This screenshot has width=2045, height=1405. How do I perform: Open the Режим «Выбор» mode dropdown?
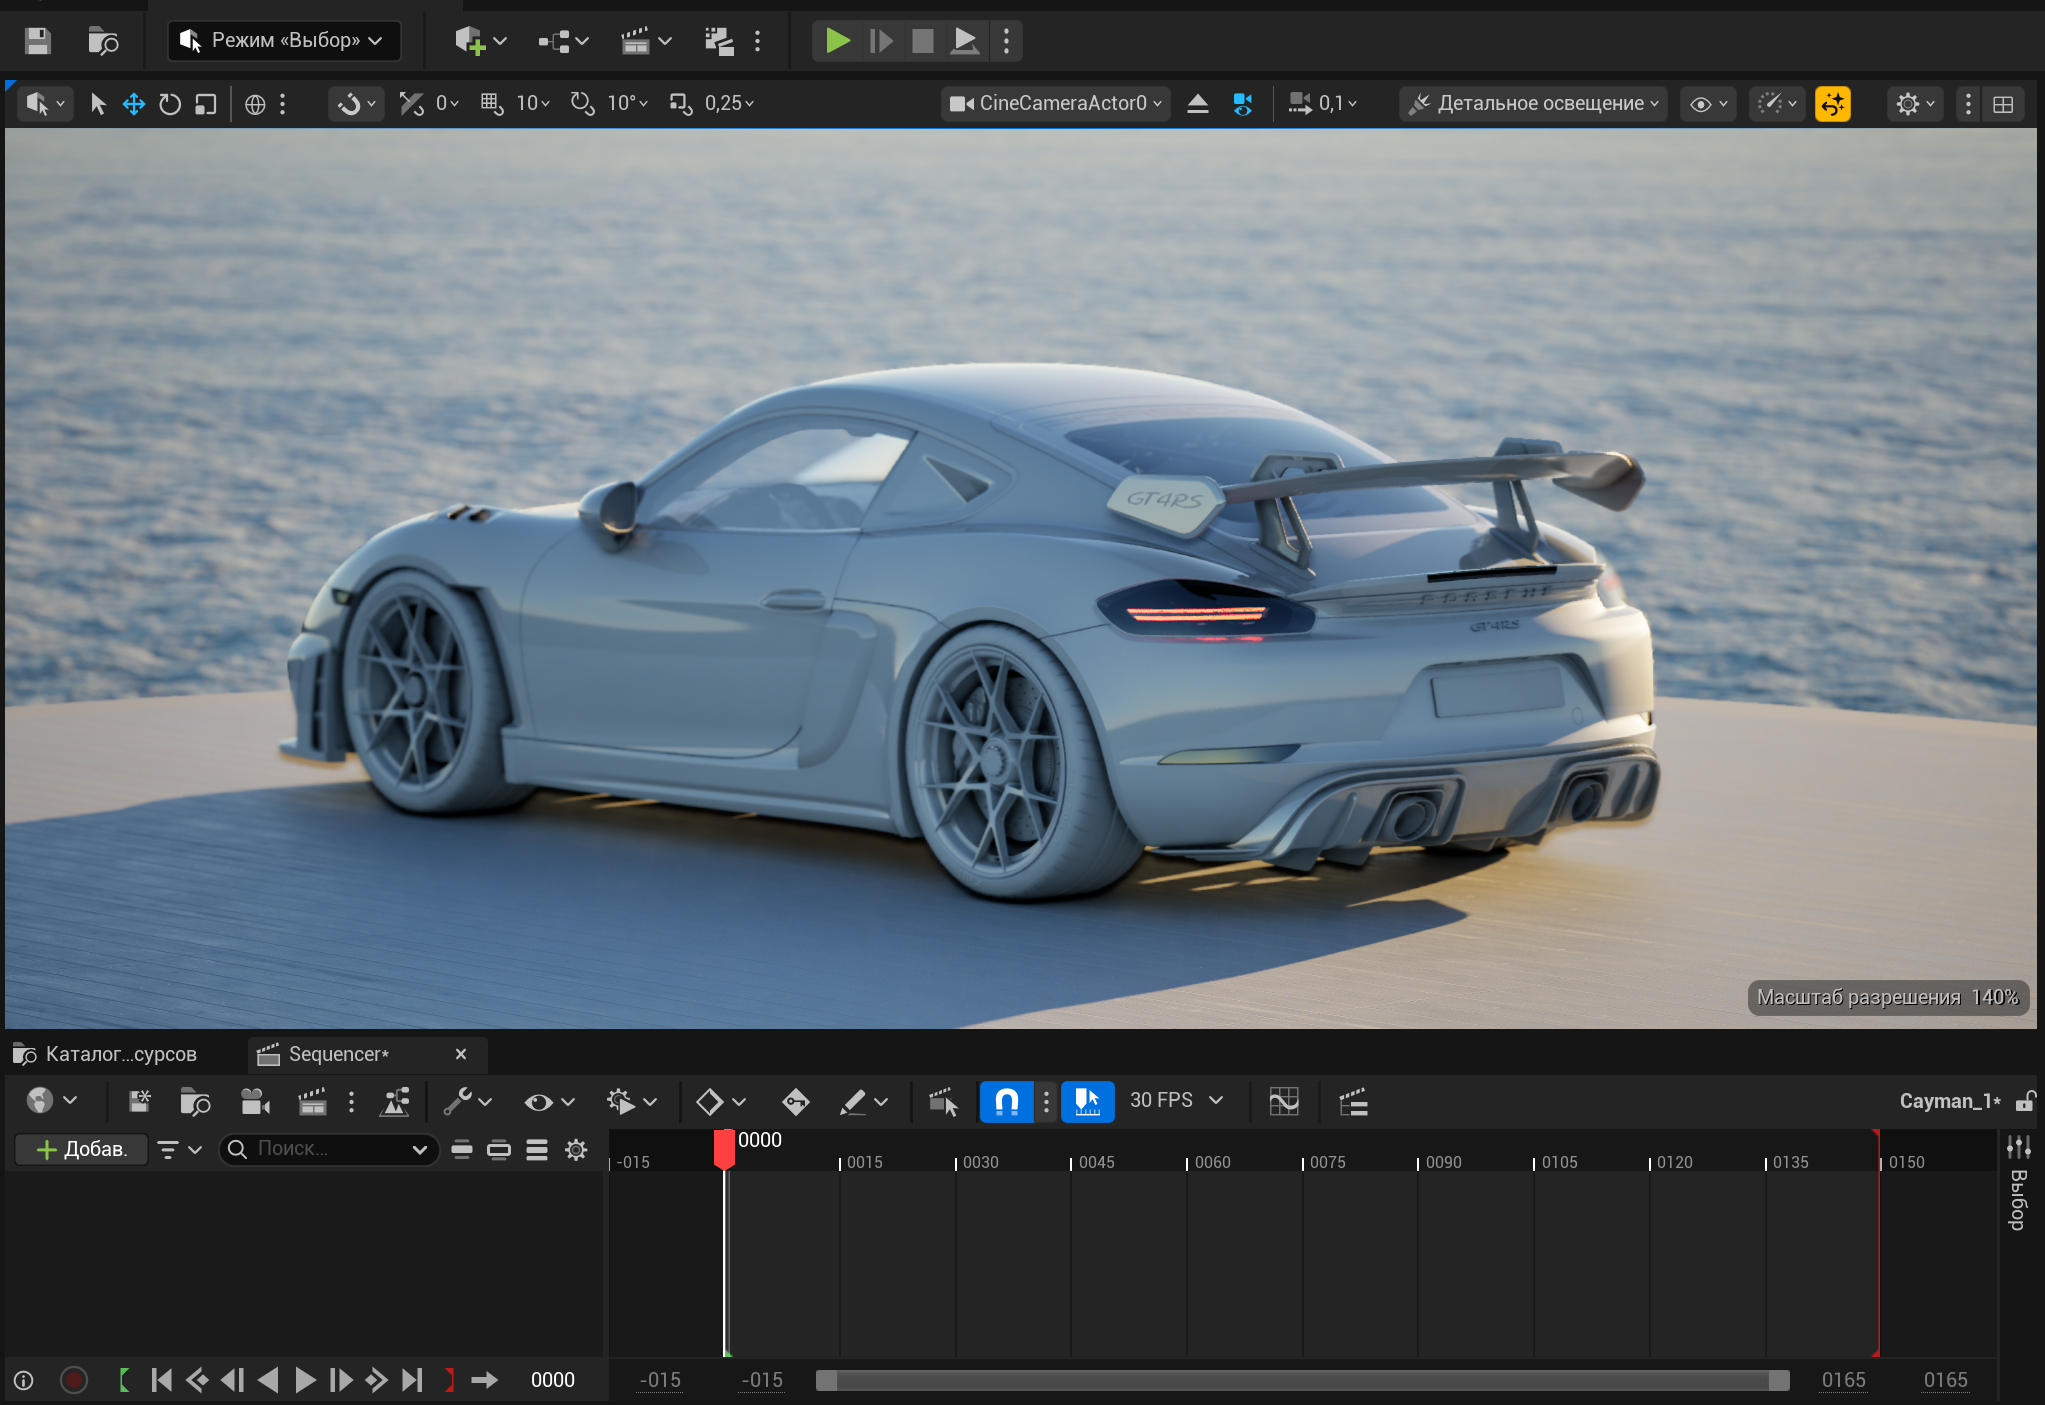pyautogui.click(x=284, y=41)
